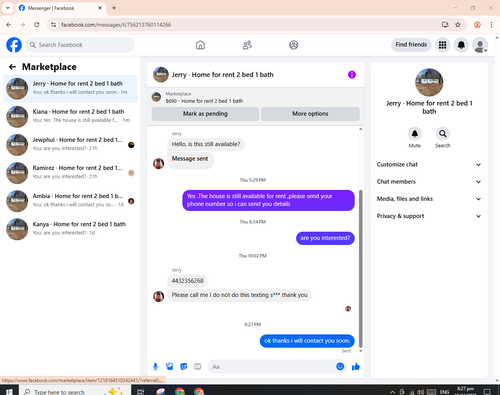
Task: Open the Chrome three-dot menu
Action: click(491, 25)
